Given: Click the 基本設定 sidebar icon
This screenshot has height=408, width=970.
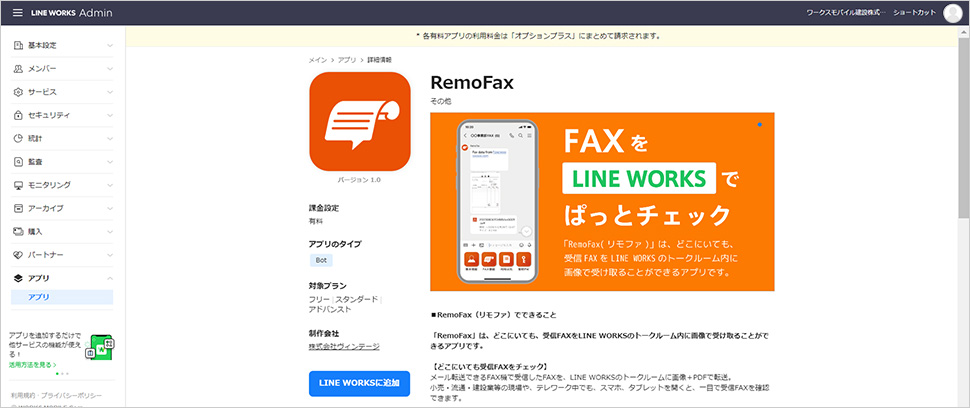Looking at the screenshot, I should [x=18, y=46].
